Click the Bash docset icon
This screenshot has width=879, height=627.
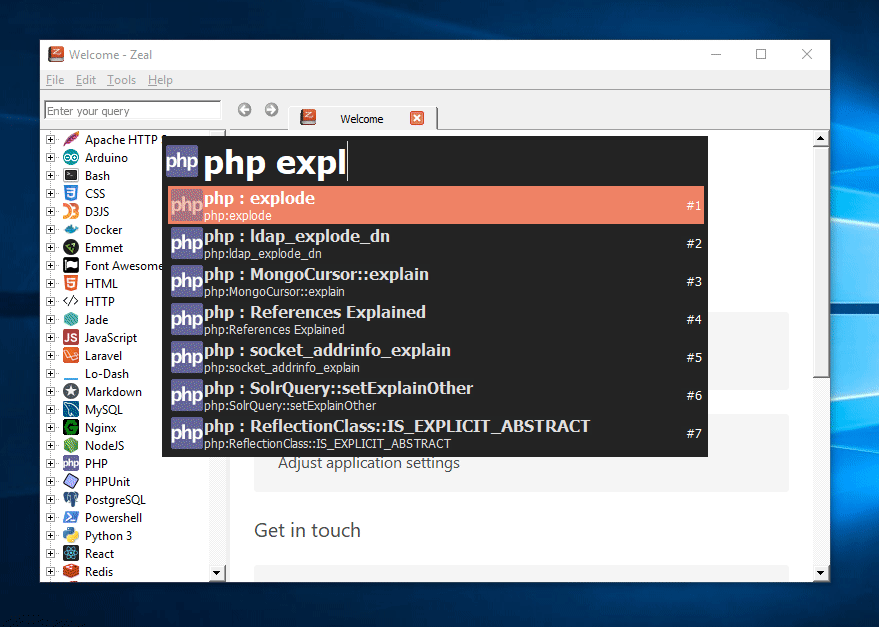(x=71, y=176)
